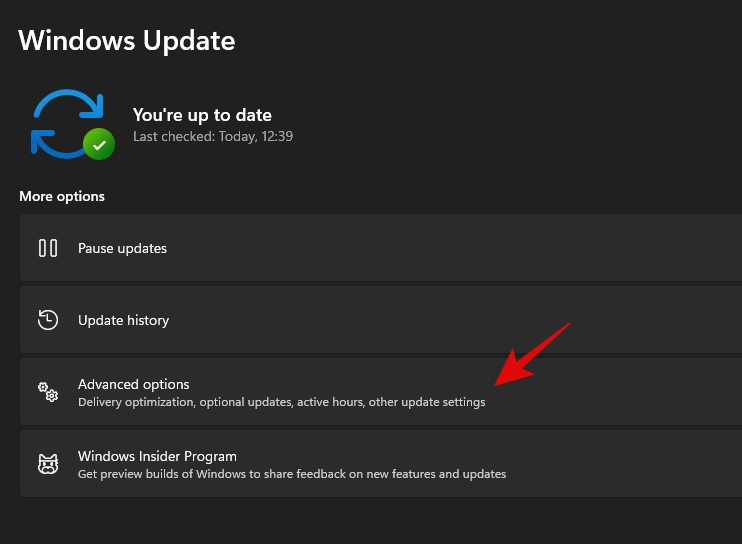This screenshot has height=544, width=742.
Task: Click the Windows Insider Program cat icon
Action: (48, 464)
